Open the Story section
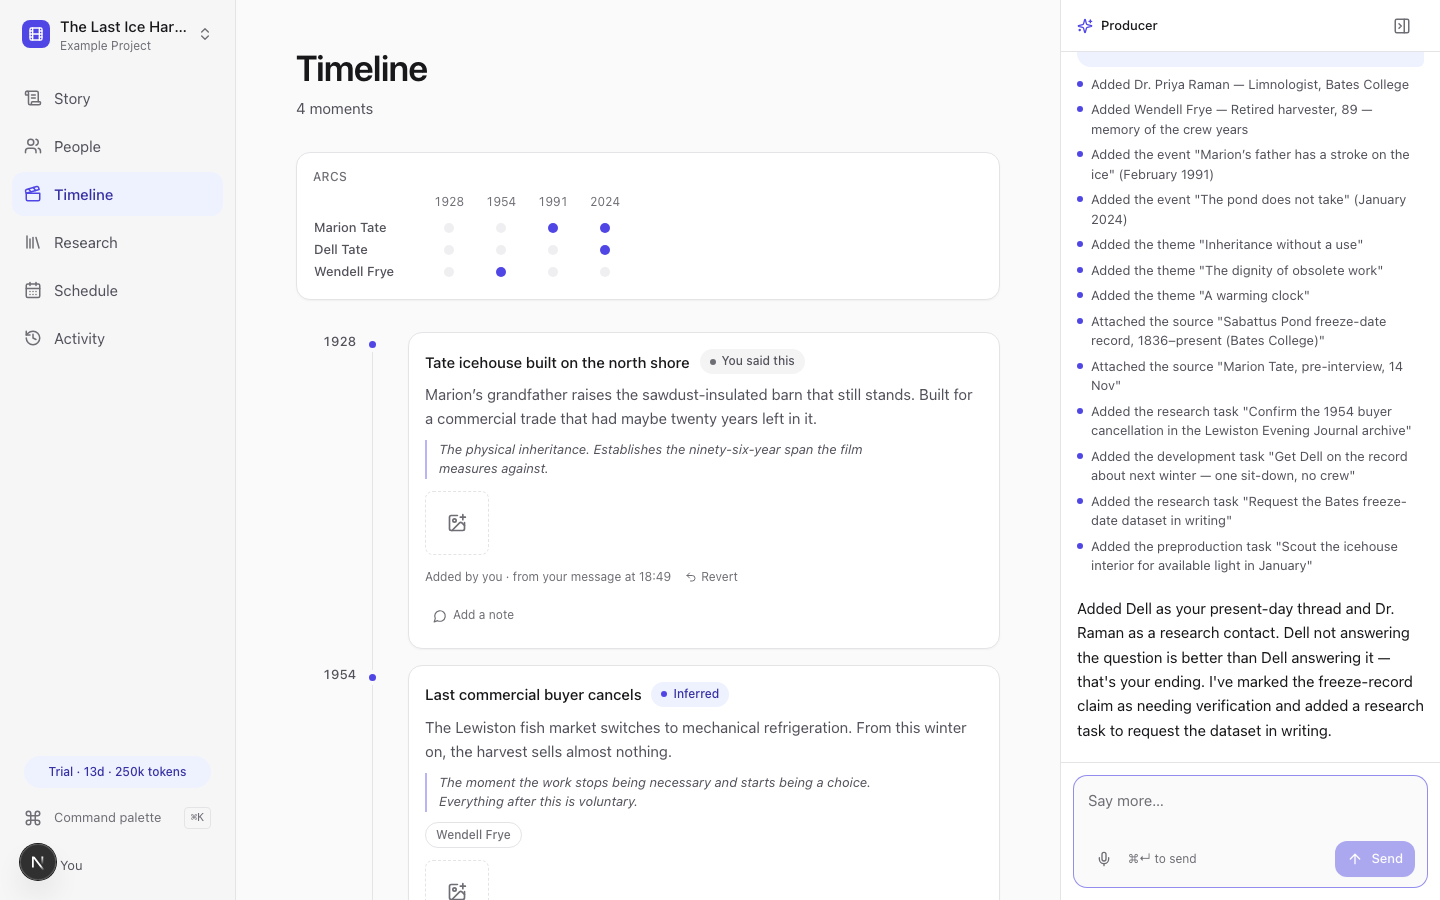The image size is (1440, 900). [x=117, y=98]
